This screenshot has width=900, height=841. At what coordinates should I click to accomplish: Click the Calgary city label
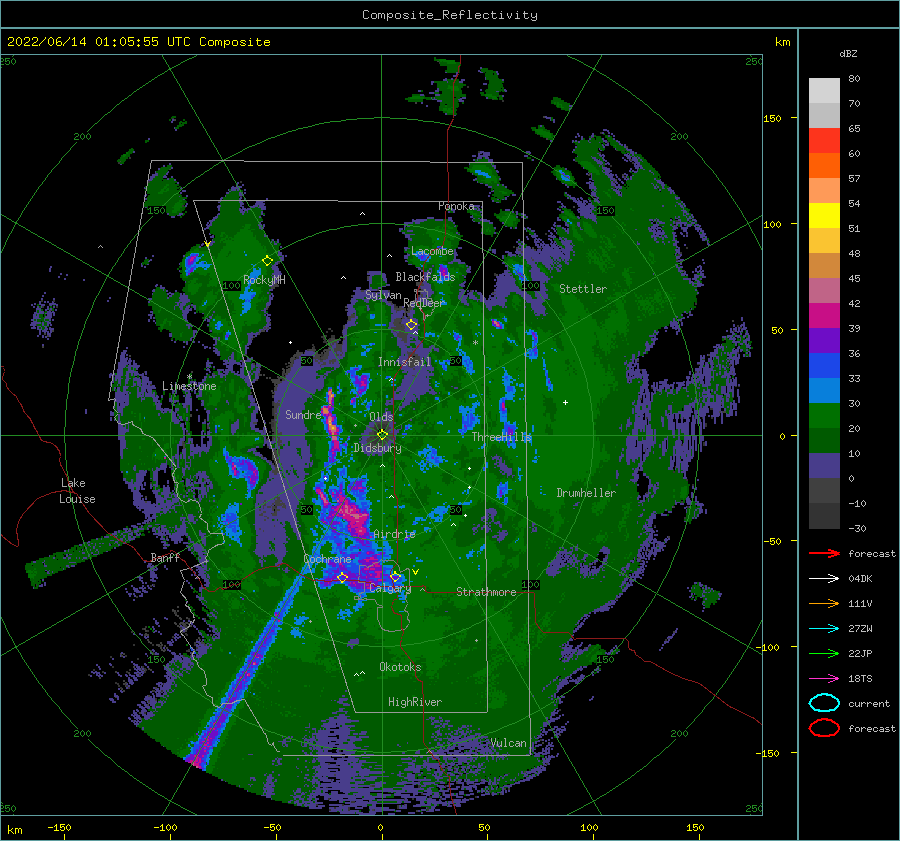pos(390,588)
